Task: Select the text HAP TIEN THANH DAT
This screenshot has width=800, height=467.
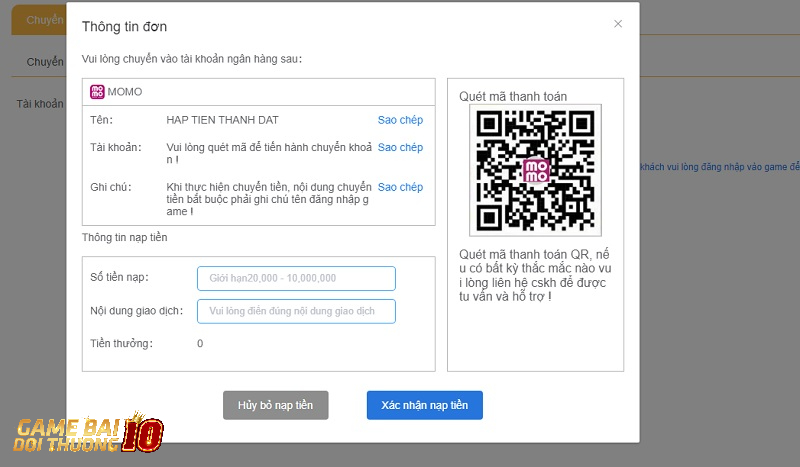Action: click(222, 120)
